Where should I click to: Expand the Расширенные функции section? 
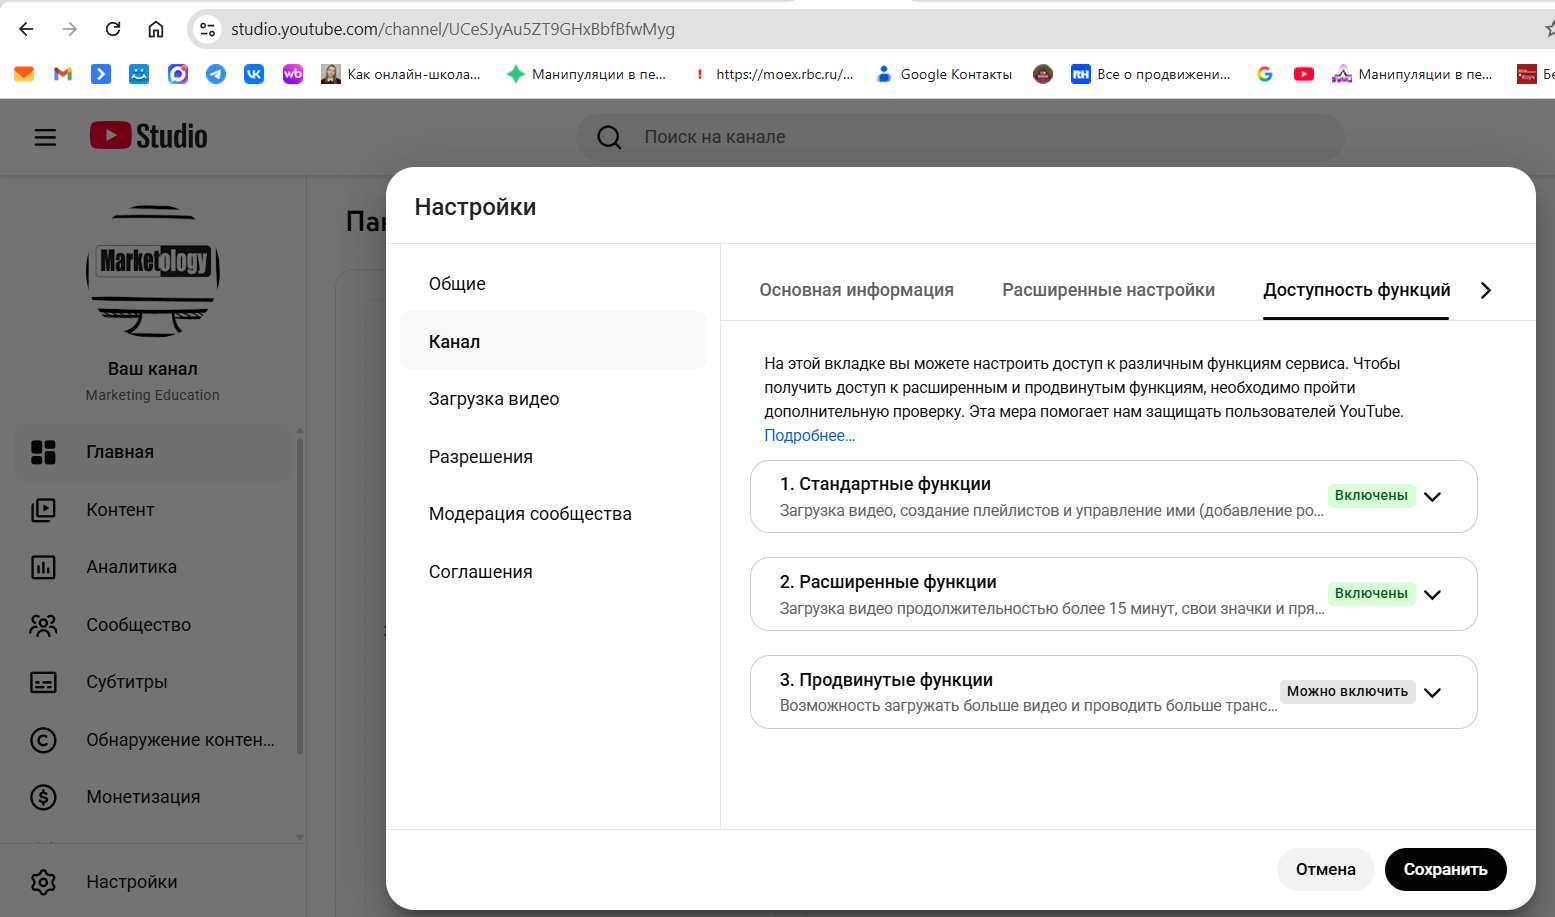[x=1432, y=595]
